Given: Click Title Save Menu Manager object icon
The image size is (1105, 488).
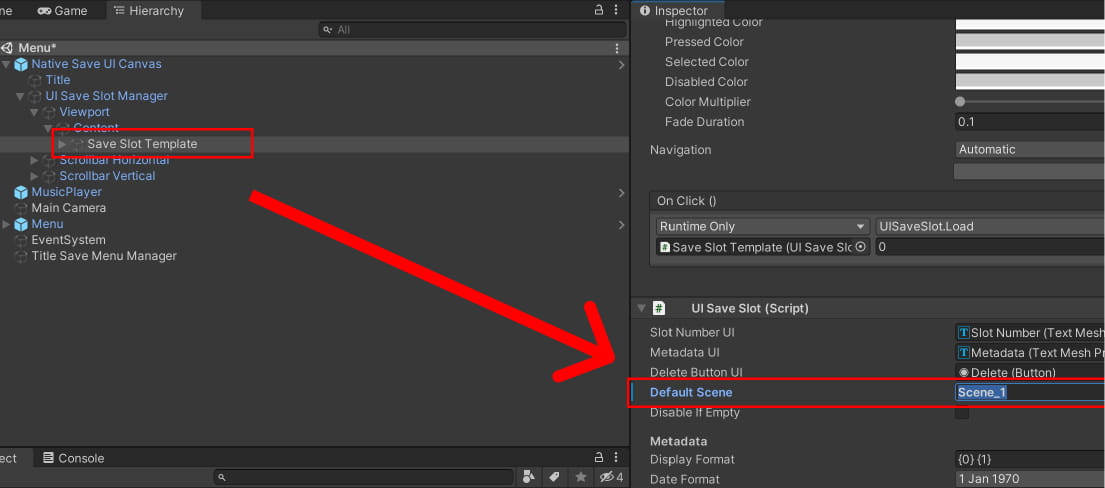Looking at the screenshot, I should 21,256.
